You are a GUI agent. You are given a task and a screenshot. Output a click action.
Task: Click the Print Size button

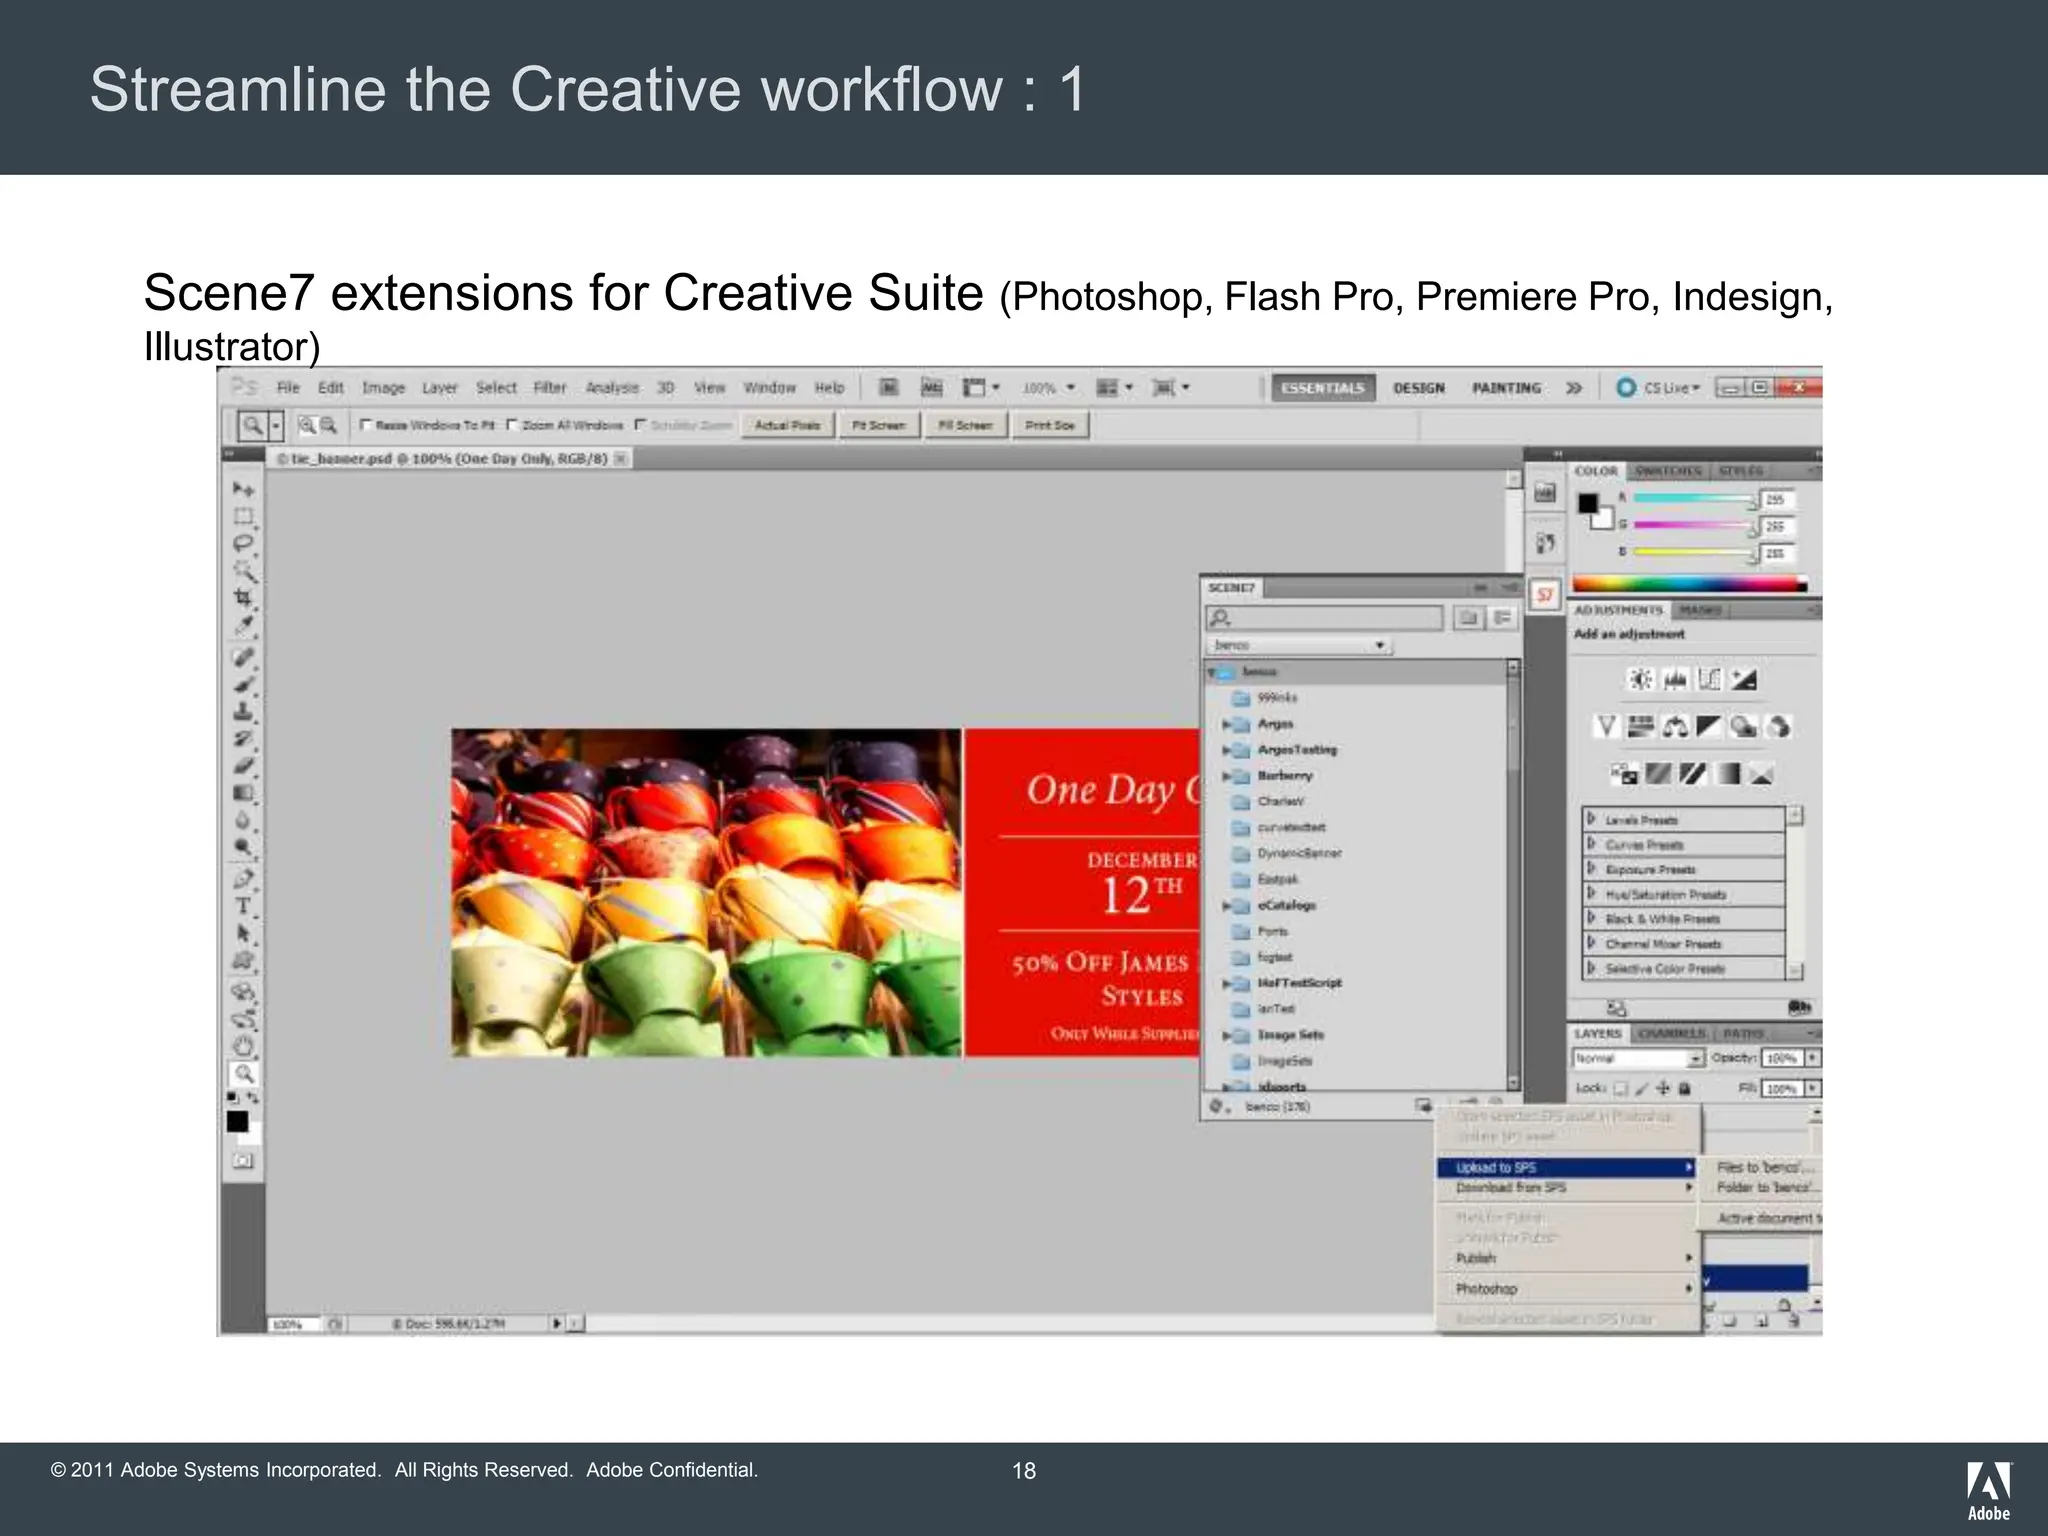point(1050,425)
